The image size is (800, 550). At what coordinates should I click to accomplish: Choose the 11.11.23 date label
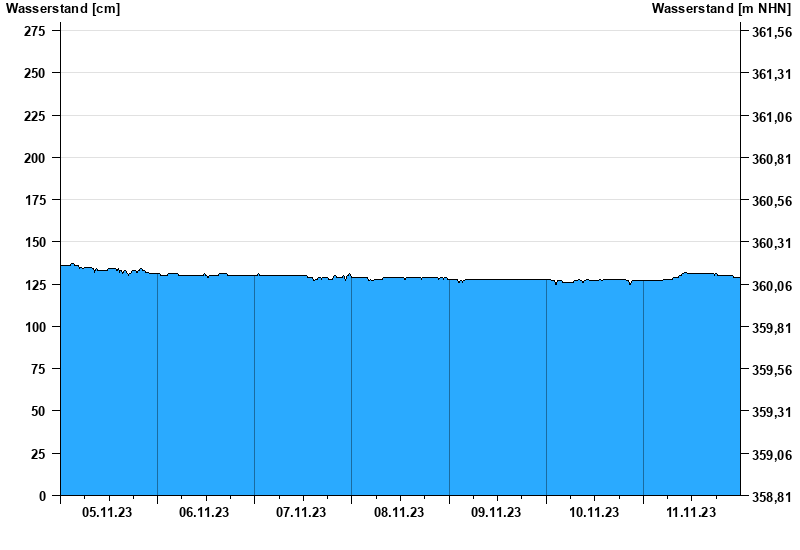click(691, 513)
